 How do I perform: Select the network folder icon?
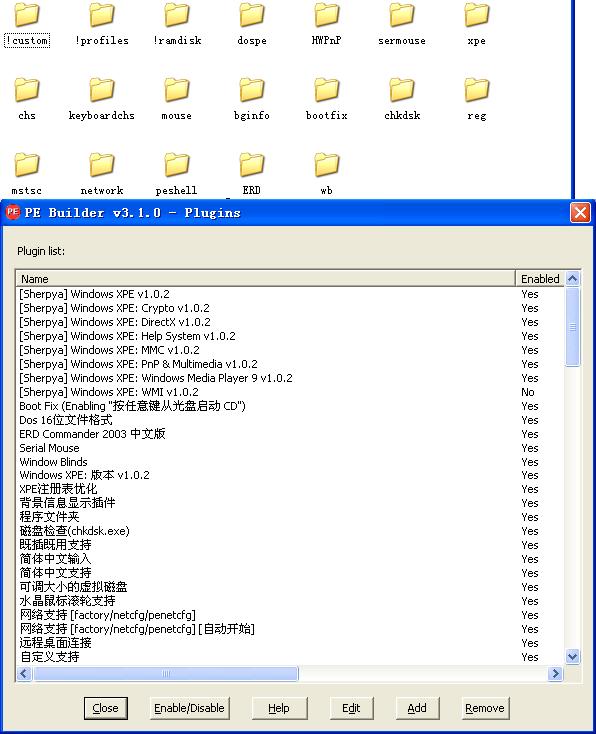pyautogui.click(x=102, y=165)
